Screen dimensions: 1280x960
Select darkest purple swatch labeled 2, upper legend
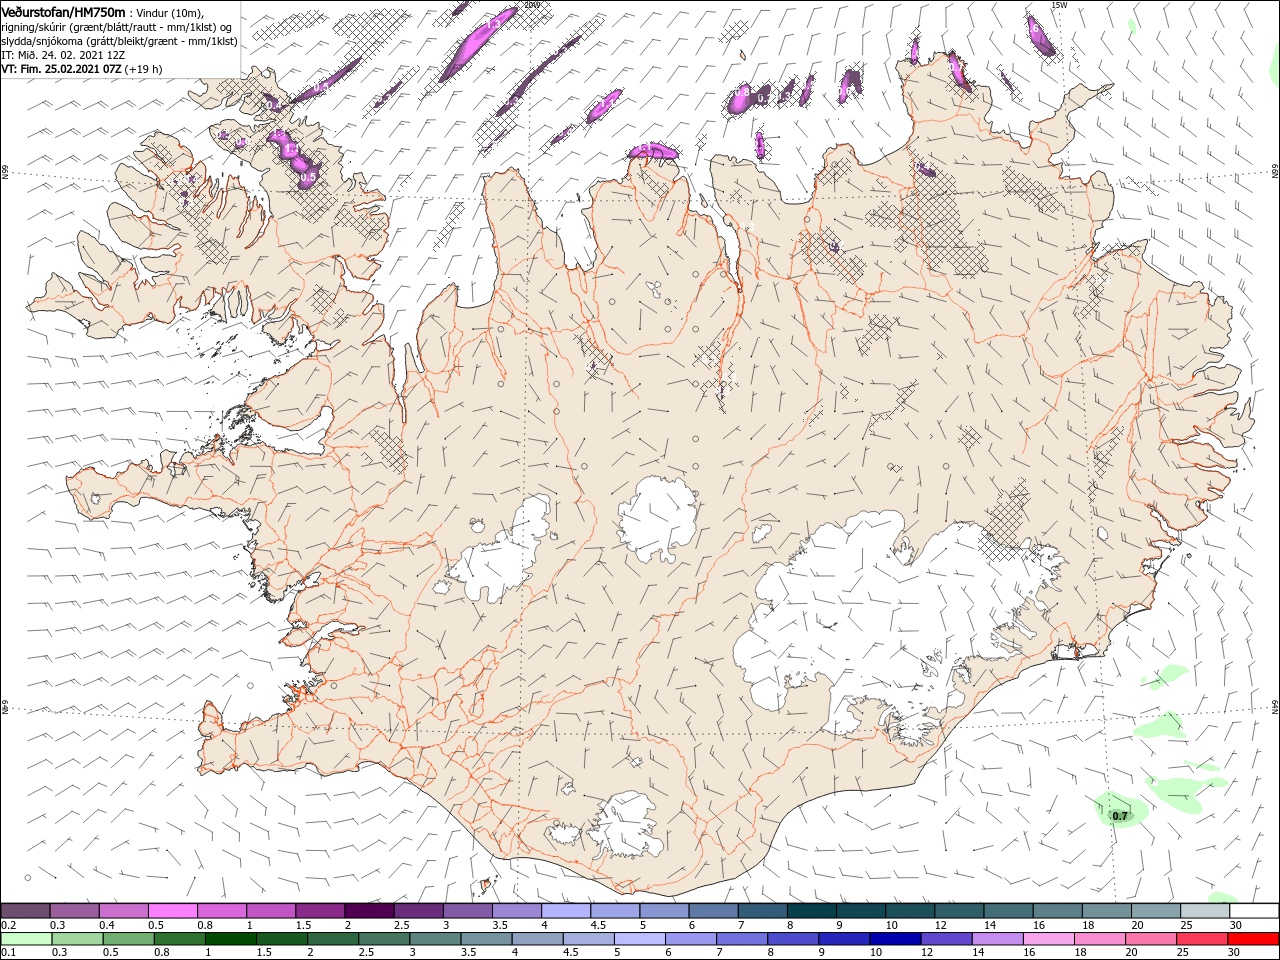click(x=369, y=911)
